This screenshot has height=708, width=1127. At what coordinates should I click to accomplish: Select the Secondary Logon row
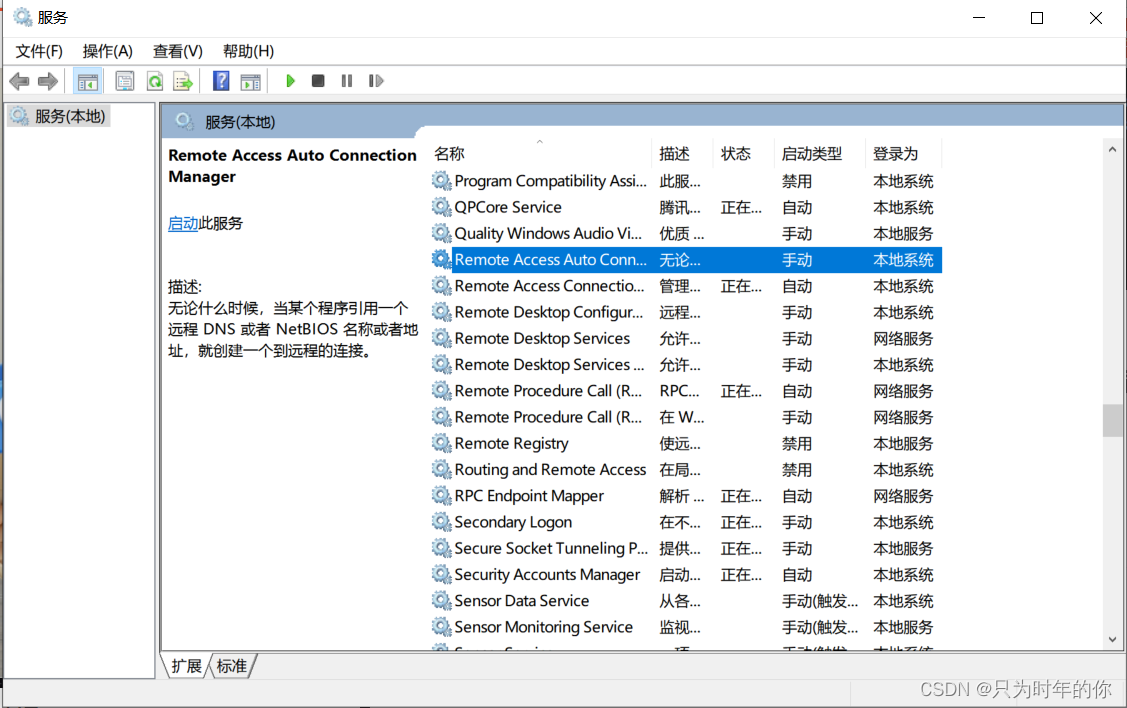point(686,522)
